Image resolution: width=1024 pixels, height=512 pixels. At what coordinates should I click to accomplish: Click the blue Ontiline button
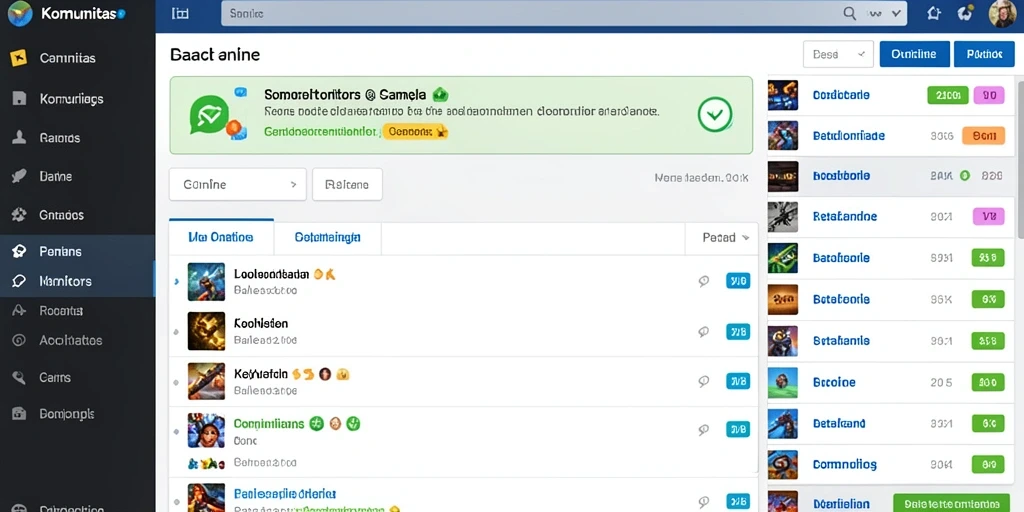(x=914, y=54)
